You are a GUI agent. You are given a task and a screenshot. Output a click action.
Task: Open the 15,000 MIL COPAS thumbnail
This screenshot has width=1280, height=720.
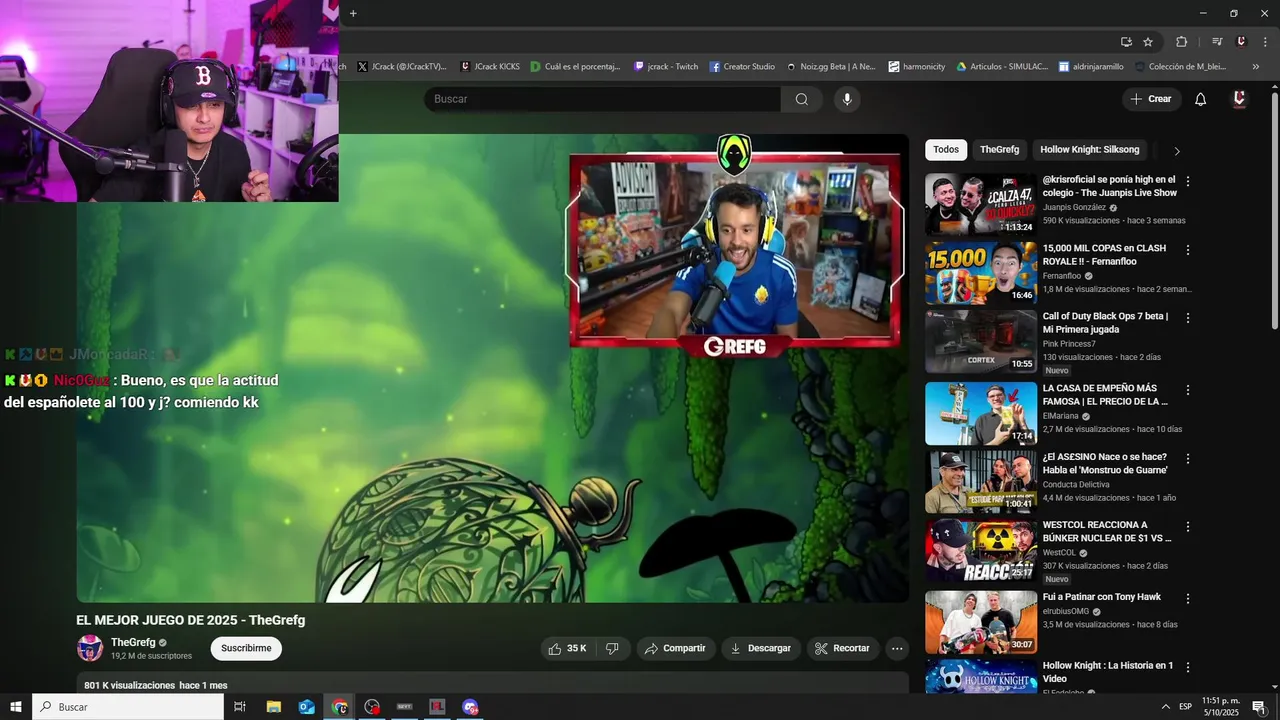(981, 273)
